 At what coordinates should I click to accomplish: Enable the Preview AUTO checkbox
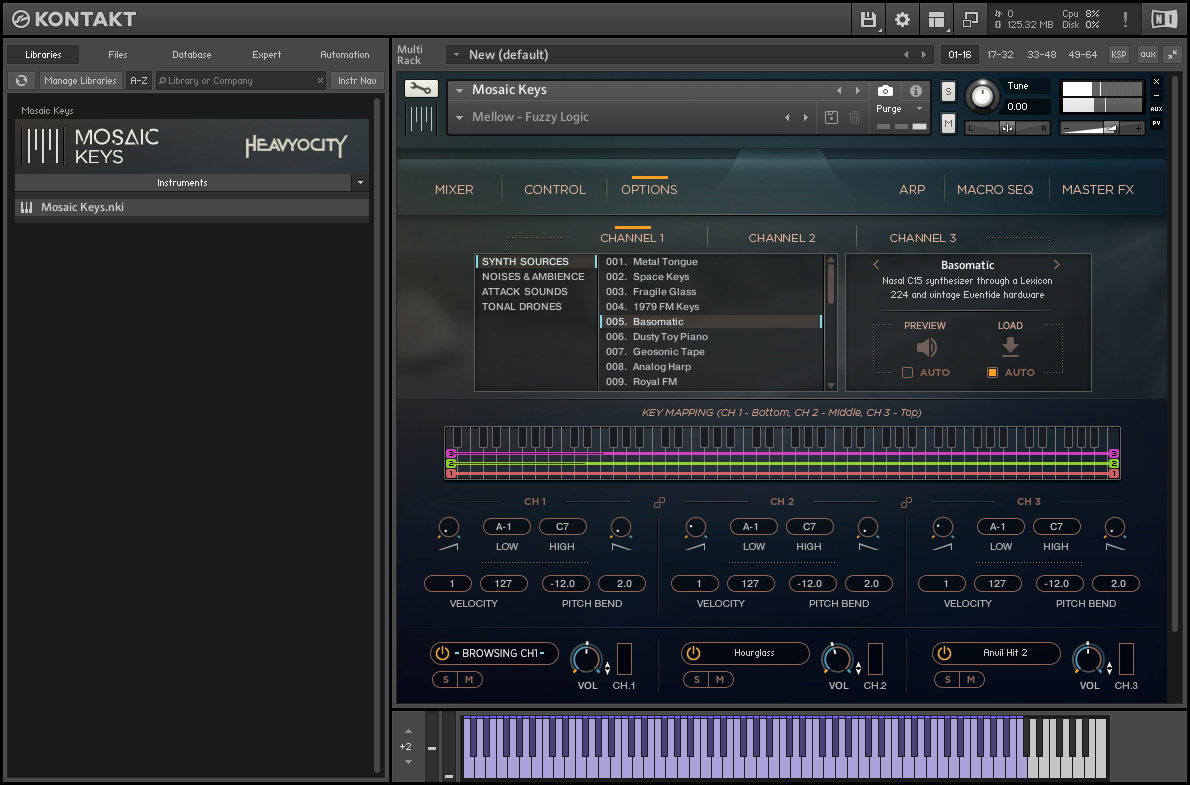(907, 373)
